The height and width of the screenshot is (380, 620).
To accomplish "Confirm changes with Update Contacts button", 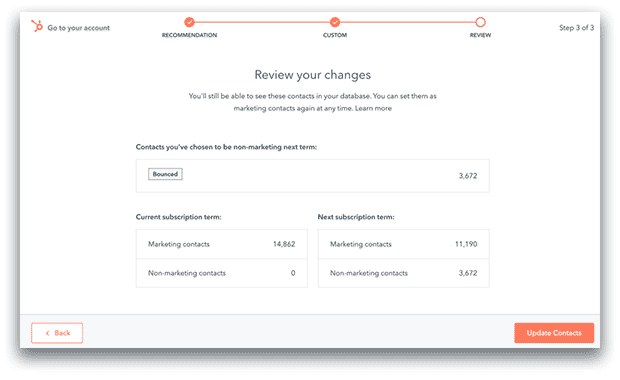I will (554, 333).
